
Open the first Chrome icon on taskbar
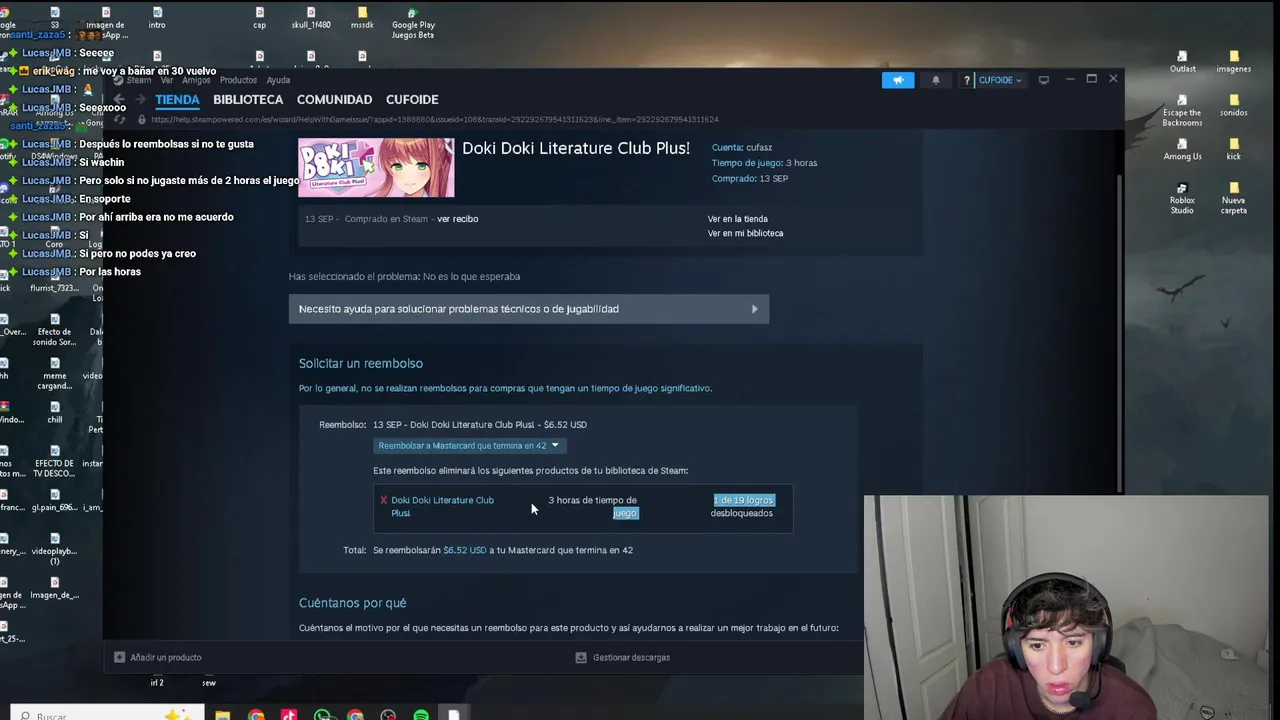(x=256, y=715)
